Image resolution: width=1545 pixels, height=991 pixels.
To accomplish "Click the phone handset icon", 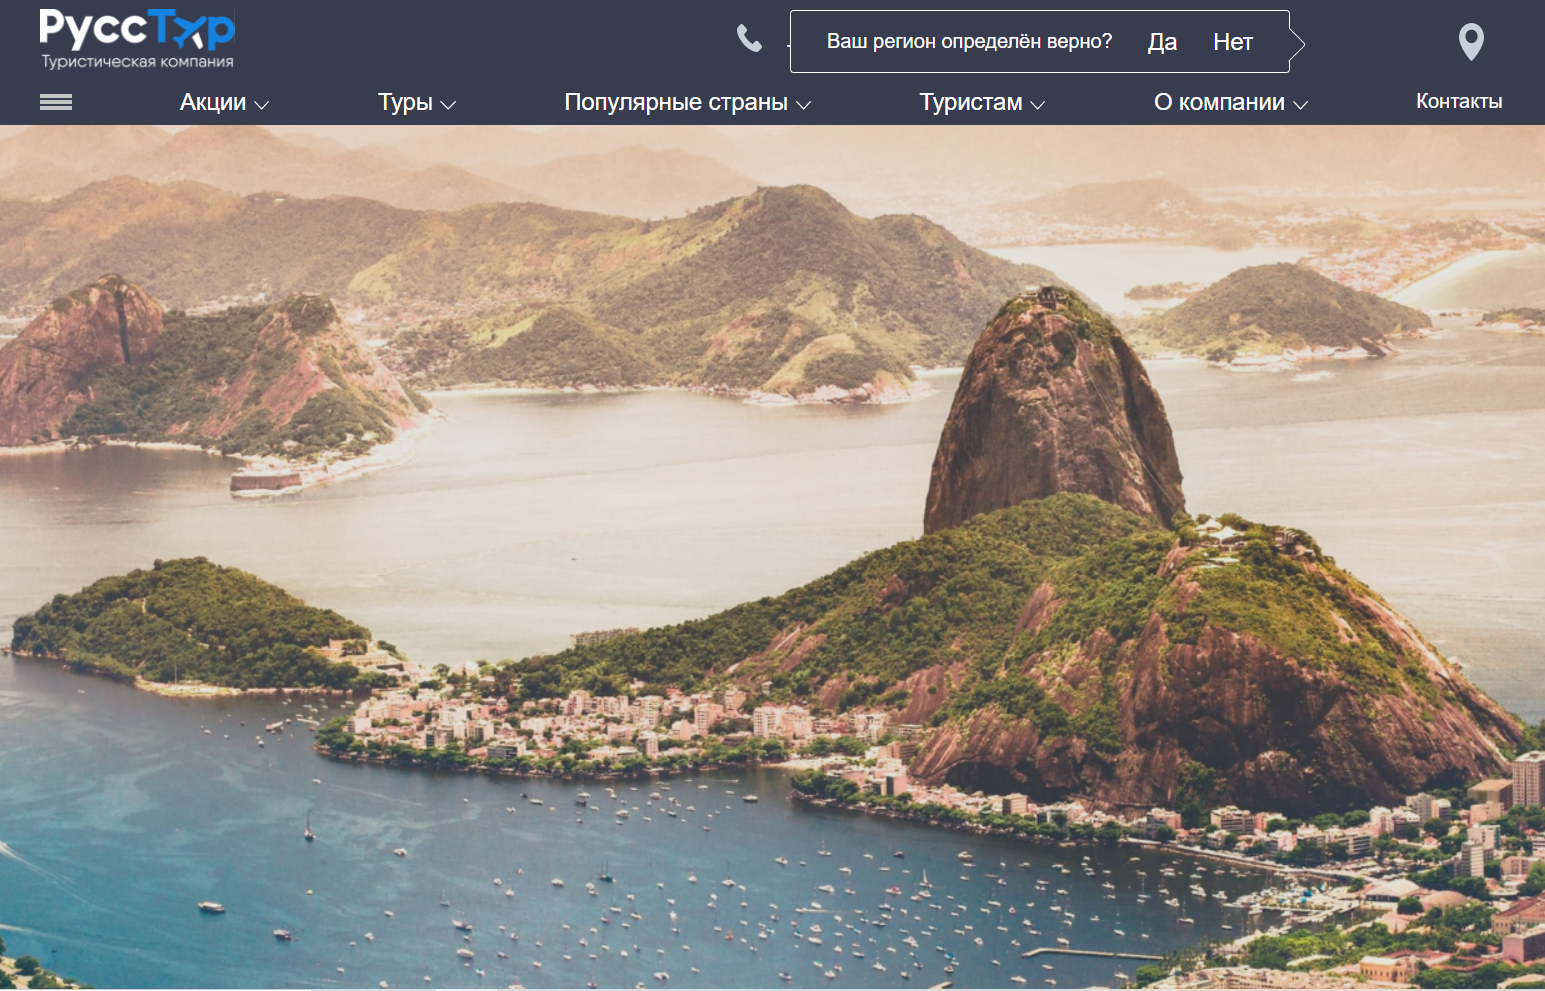I will coord(749,39).
